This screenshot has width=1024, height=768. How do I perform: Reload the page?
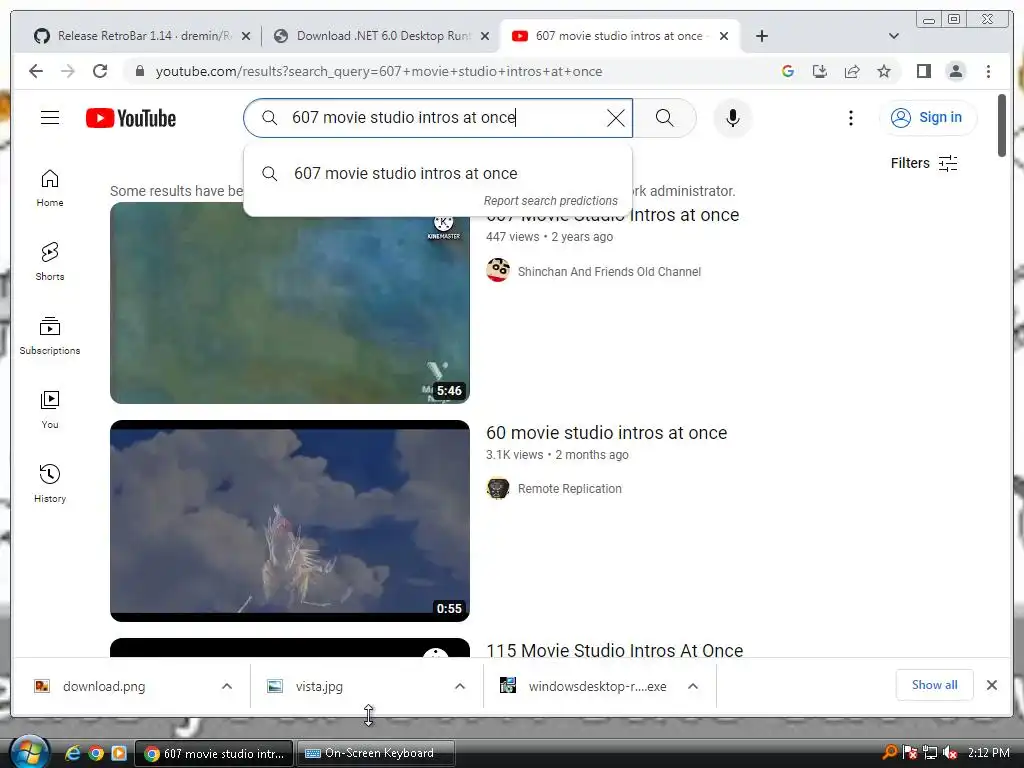pyautogui.click(x=100, y=71)
